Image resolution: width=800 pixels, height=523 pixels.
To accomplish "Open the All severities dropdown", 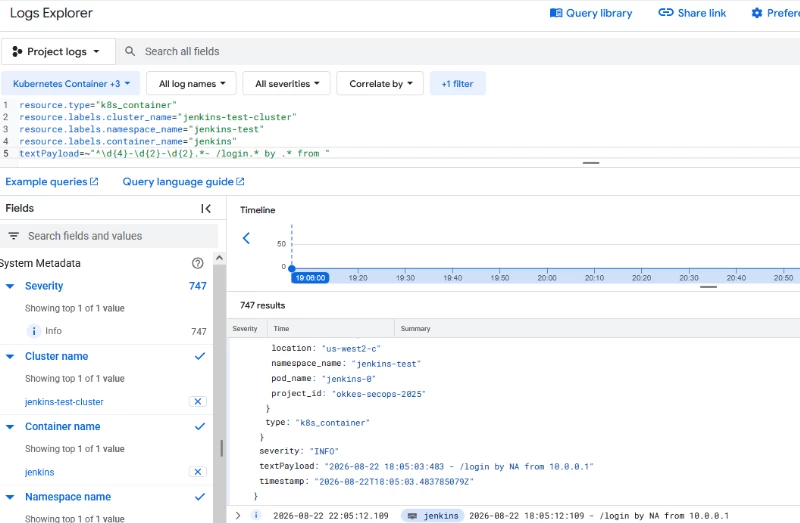I will point(287,84).
